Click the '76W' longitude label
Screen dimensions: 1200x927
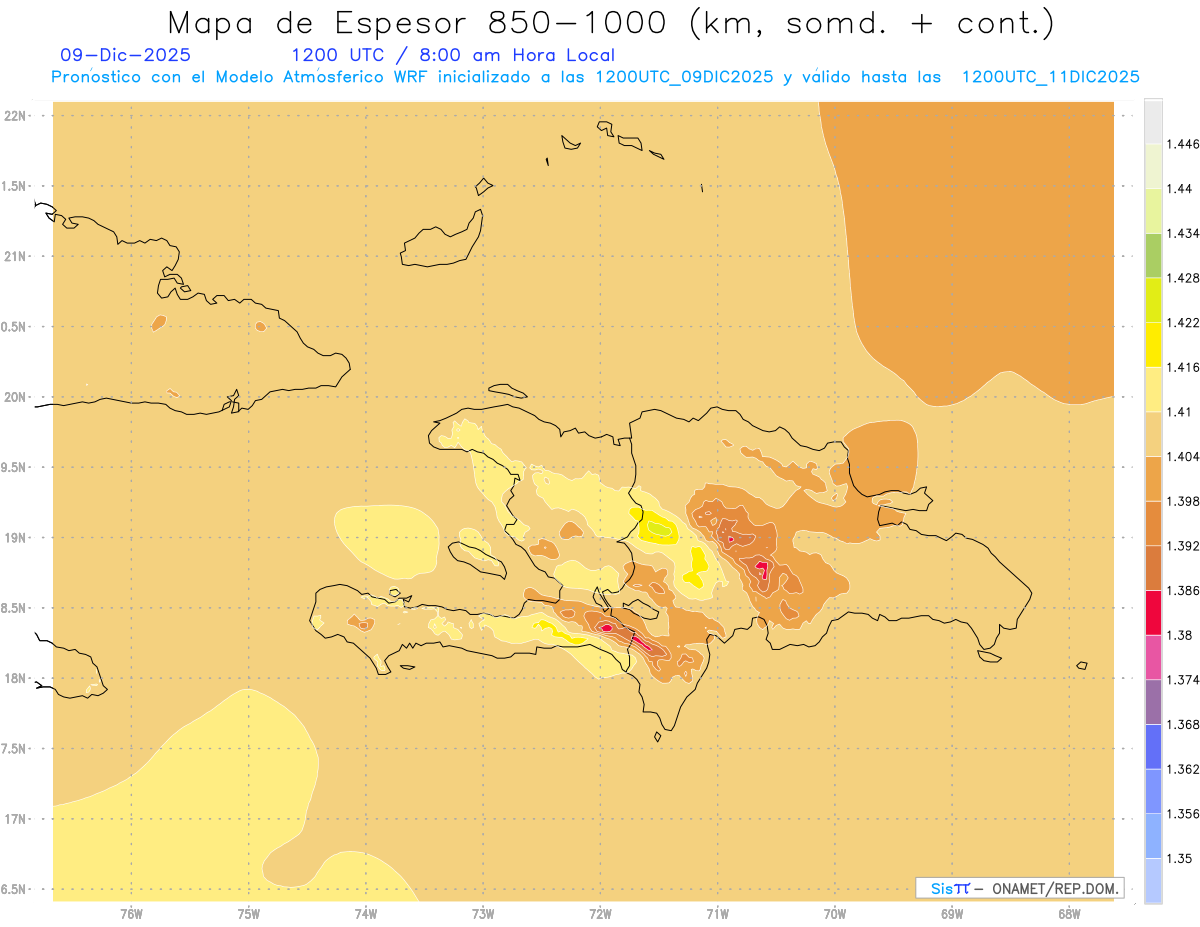(131, 914)
